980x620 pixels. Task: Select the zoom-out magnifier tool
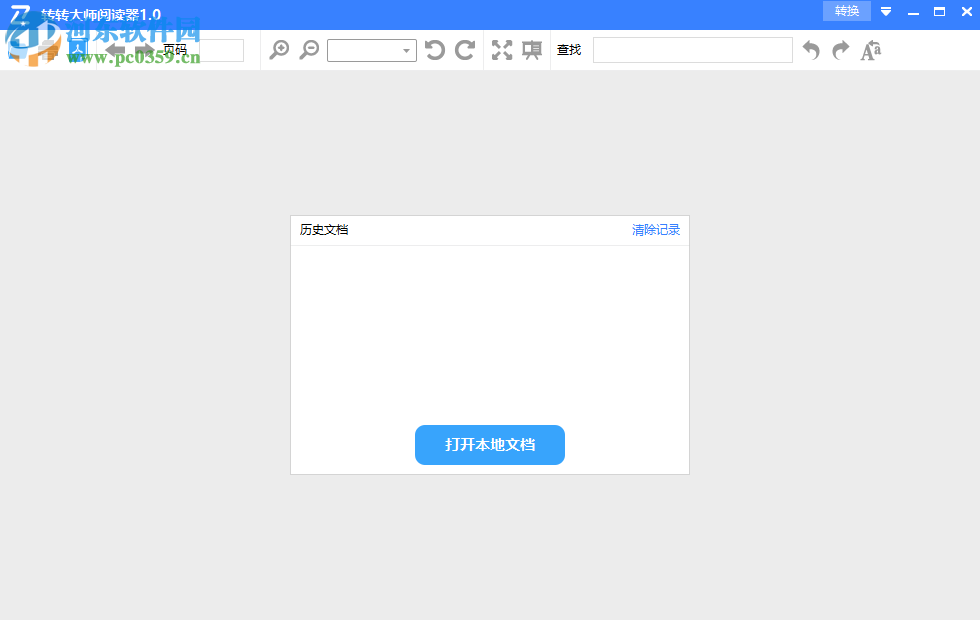pyautogui.click(x=309, y=49)
